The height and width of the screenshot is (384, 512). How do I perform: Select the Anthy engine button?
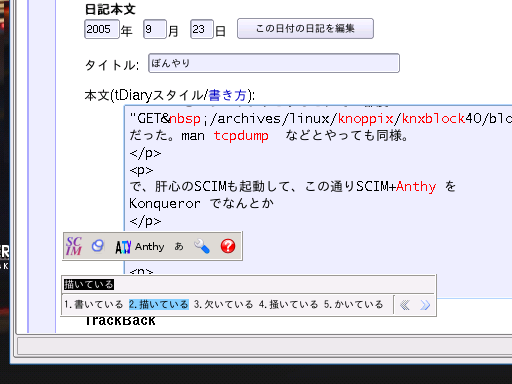tap(140, 247)
